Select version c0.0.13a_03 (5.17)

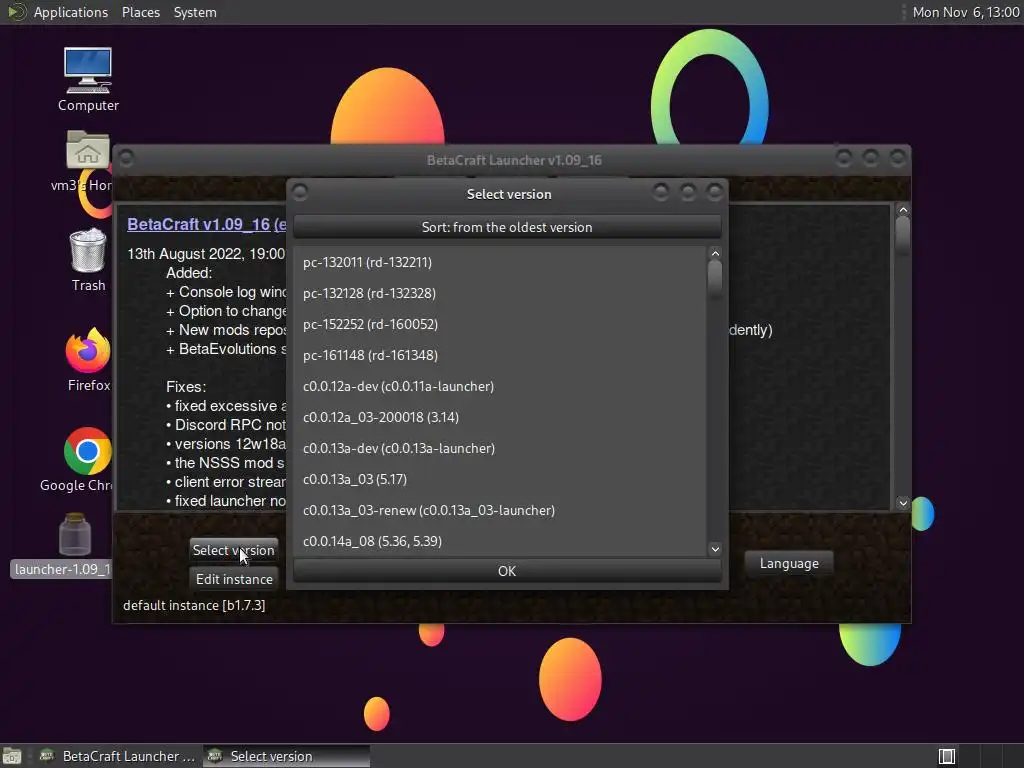(500, 479)
